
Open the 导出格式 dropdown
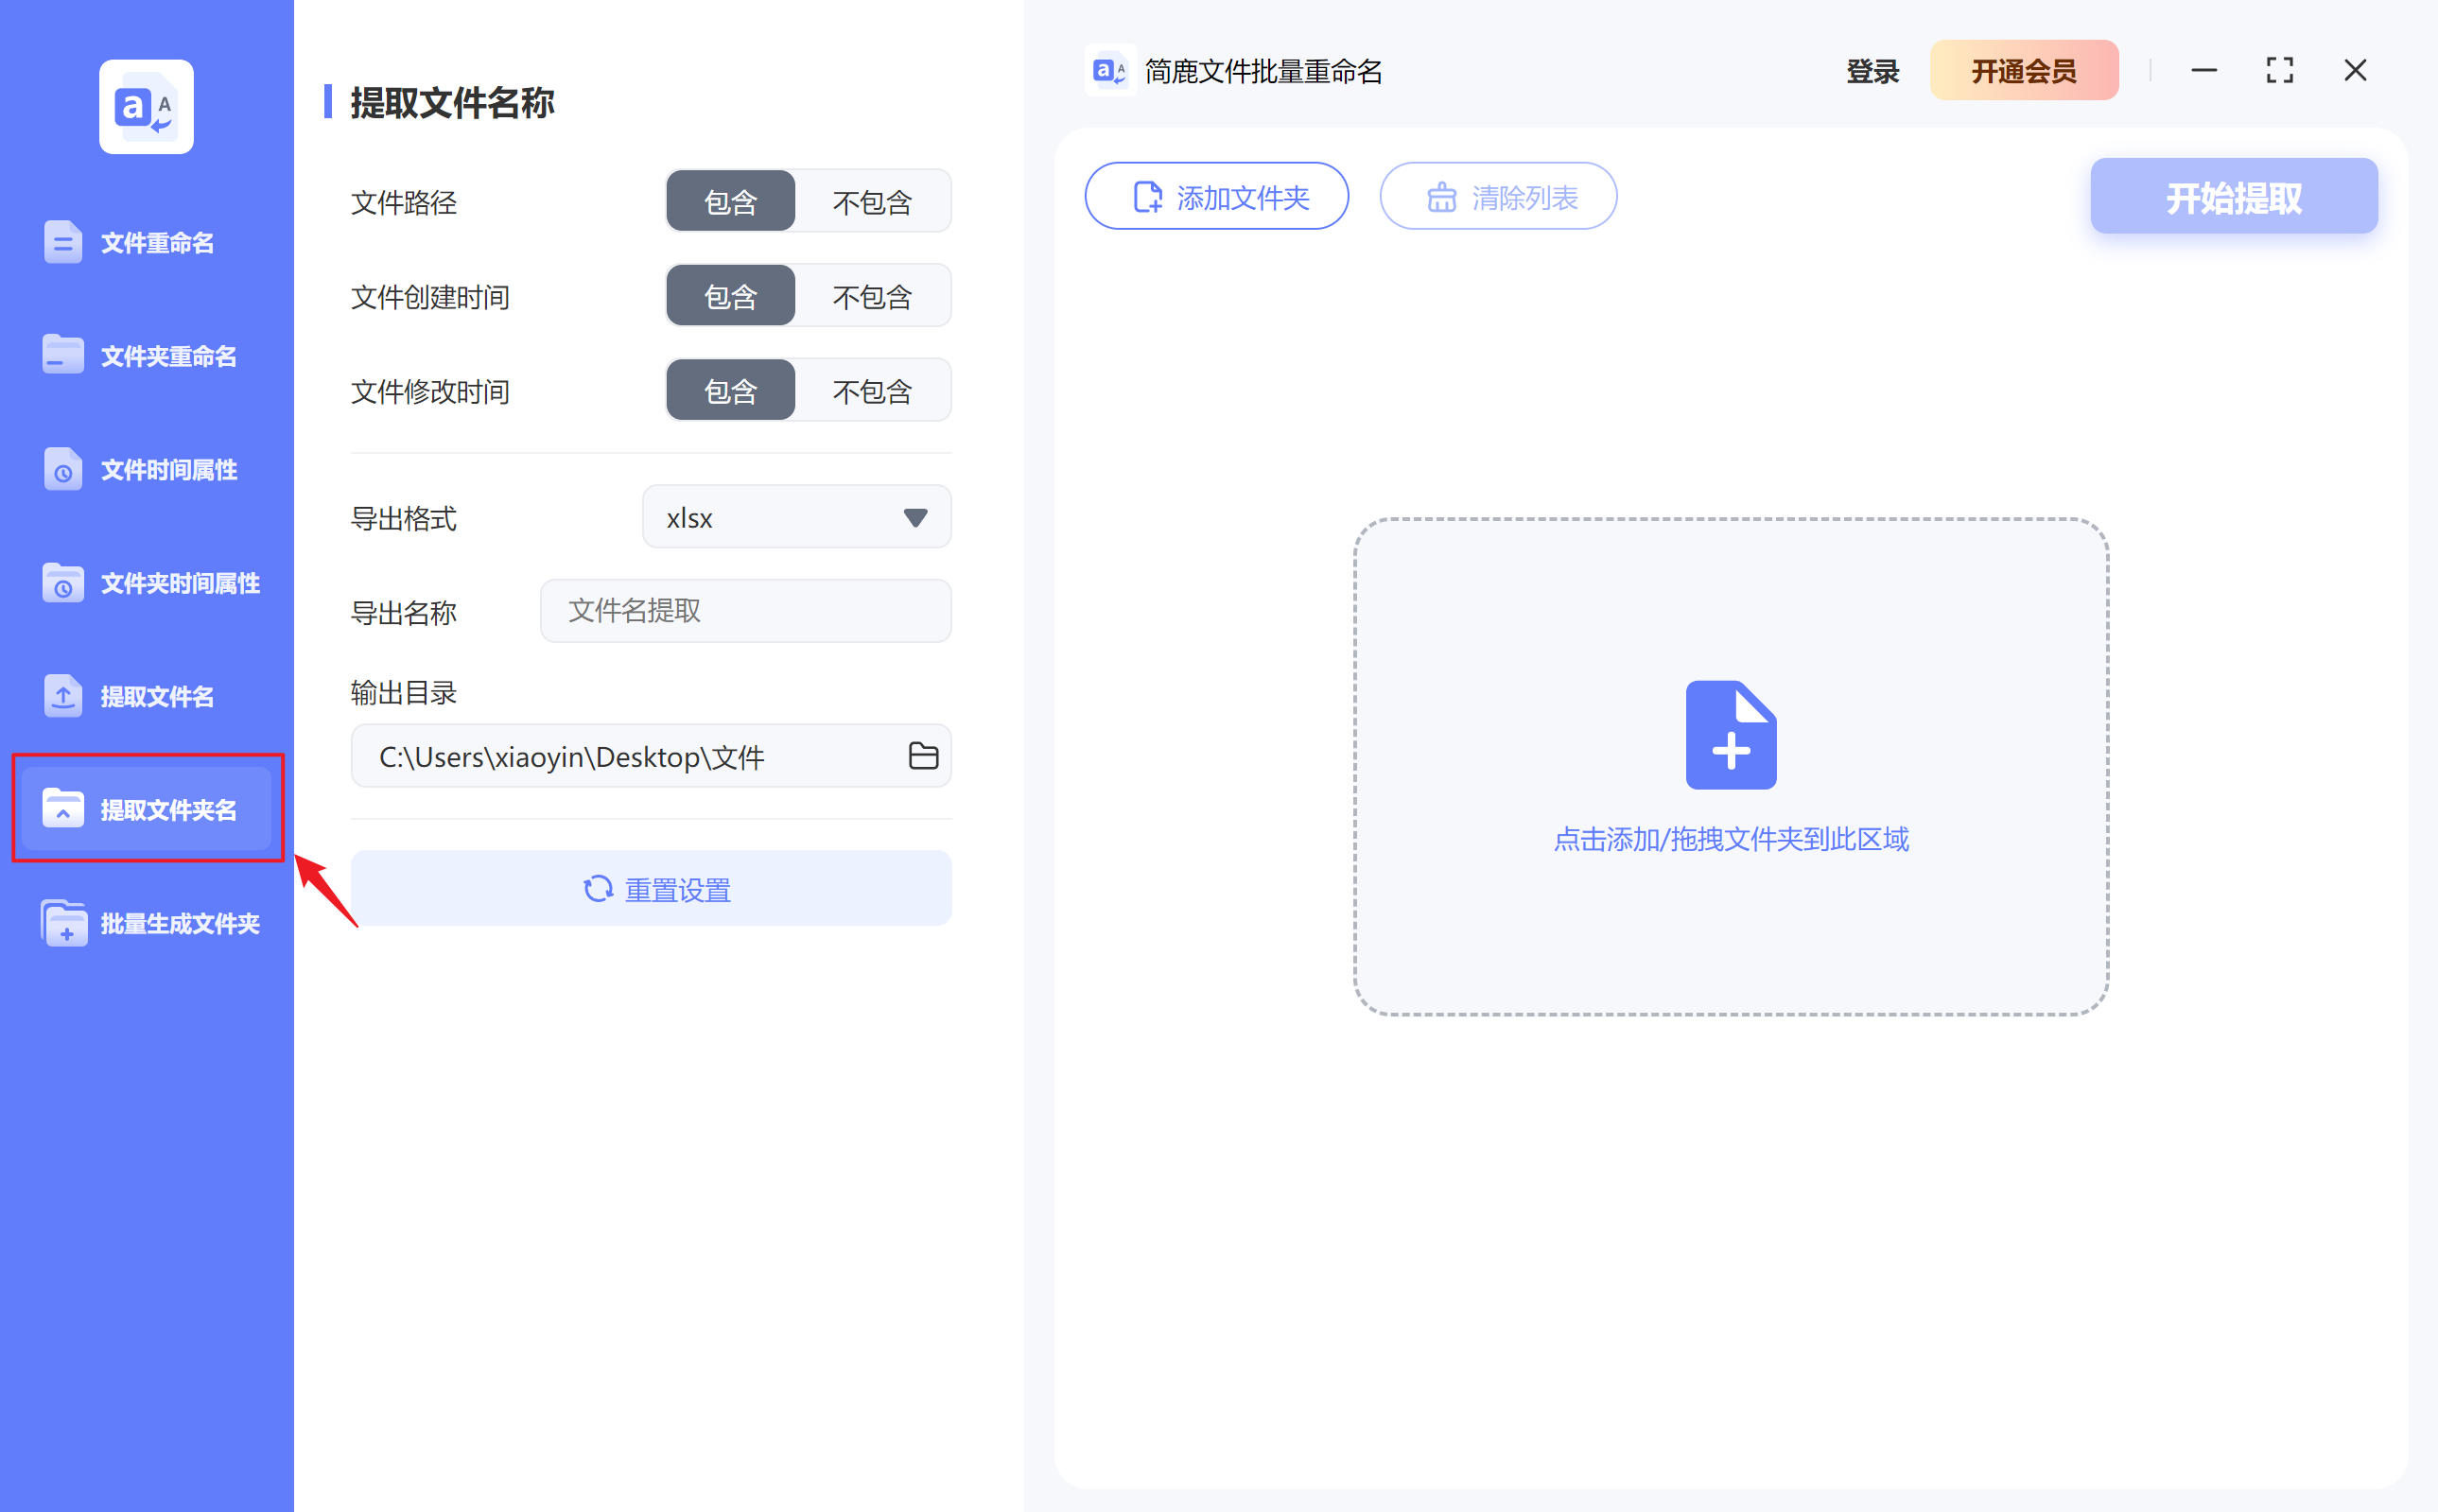coord(795,517)
